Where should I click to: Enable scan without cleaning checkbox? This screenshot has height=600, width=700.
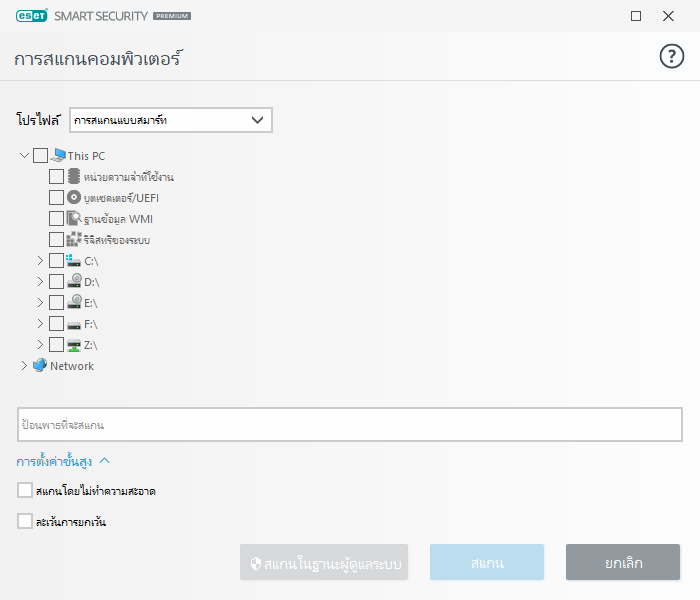[25, 490]
